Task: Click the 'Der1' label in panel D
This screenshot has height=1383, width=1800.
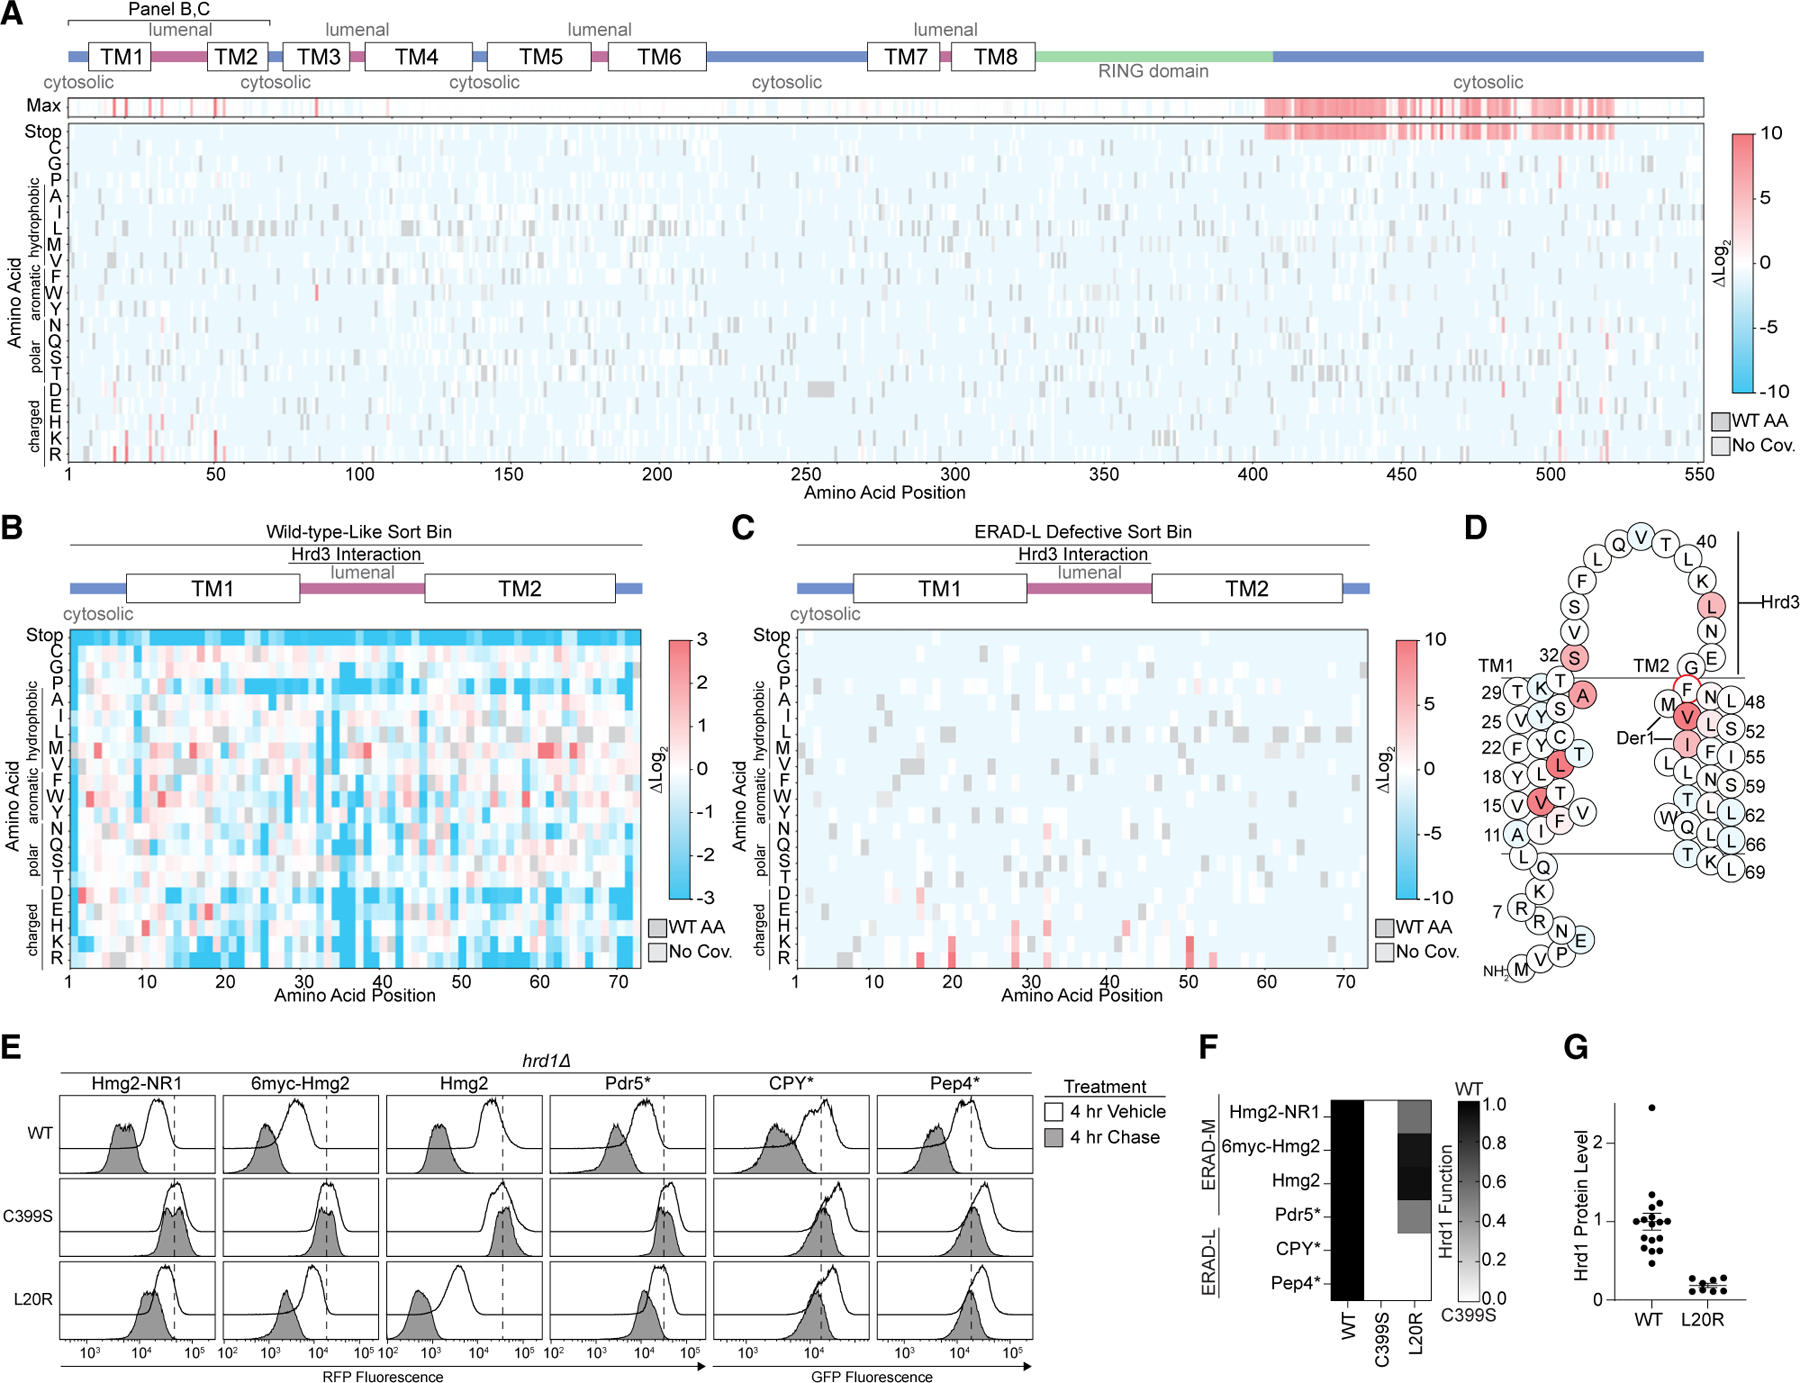Action: point(1634,738)
